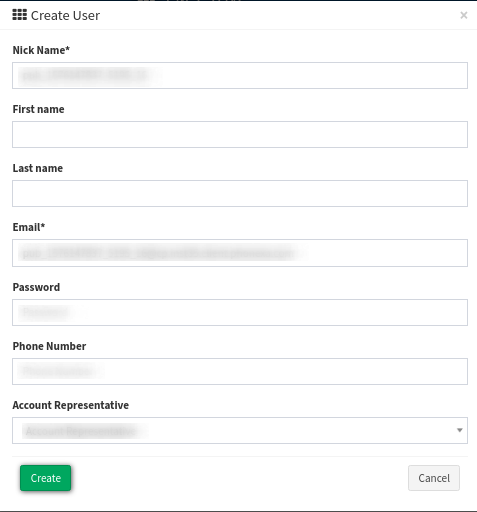Click the First name label
This screenshot has width=477, height=512.
[39, 109]
